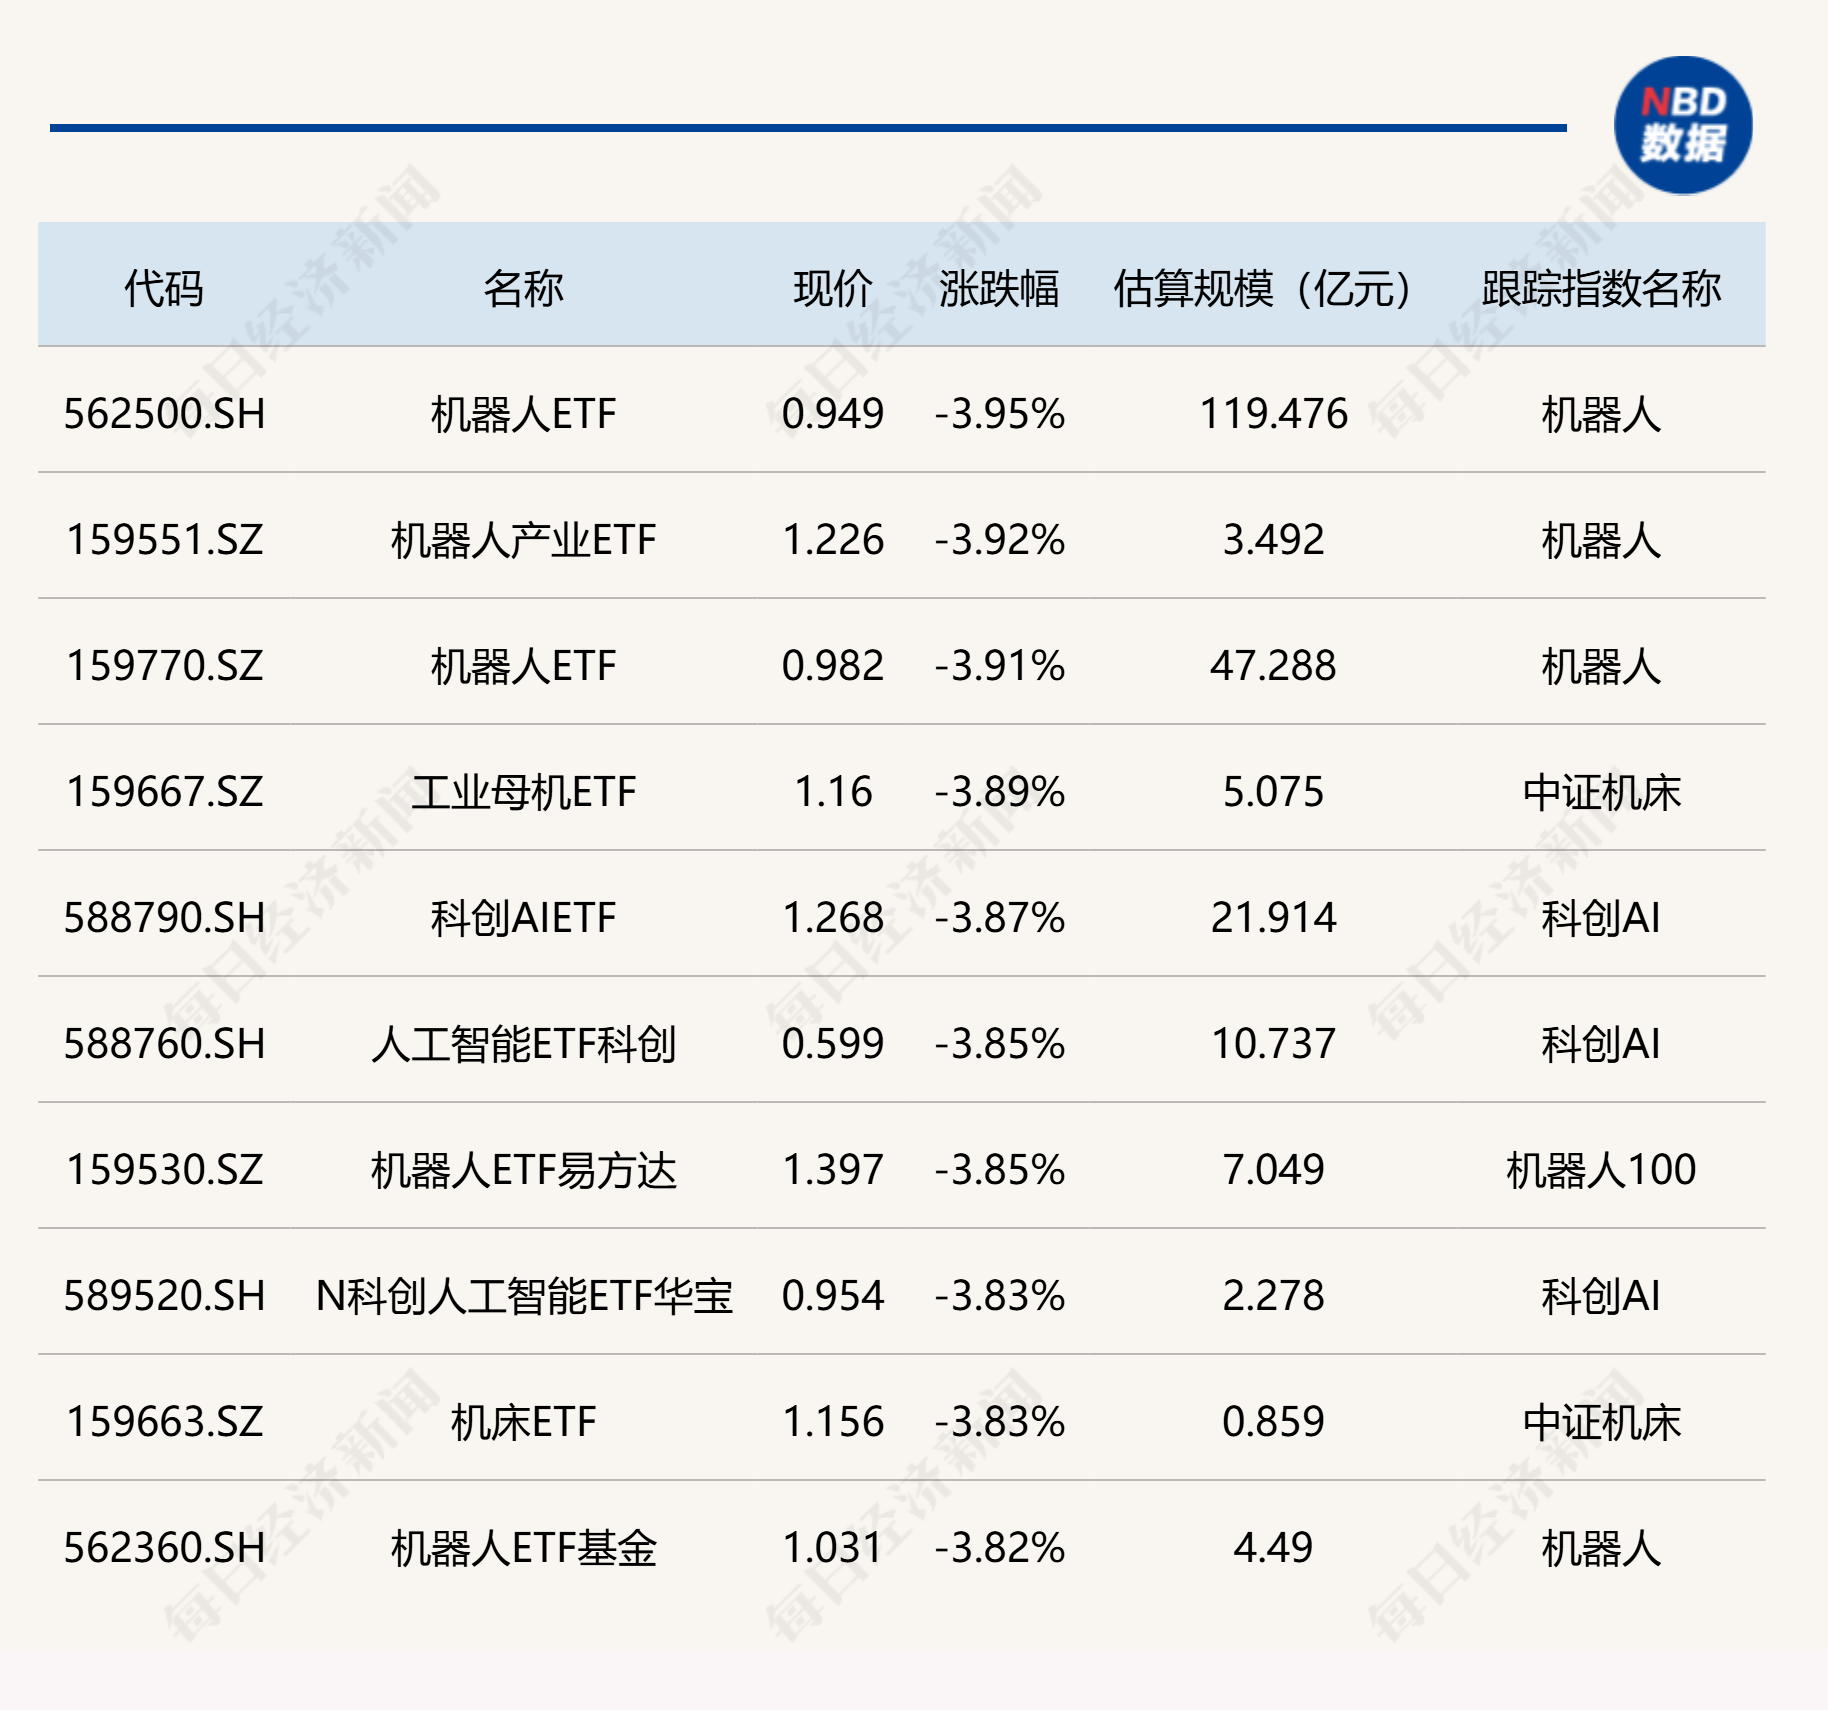
Task: Click code 588760.SH
Action: (164, 1044)
